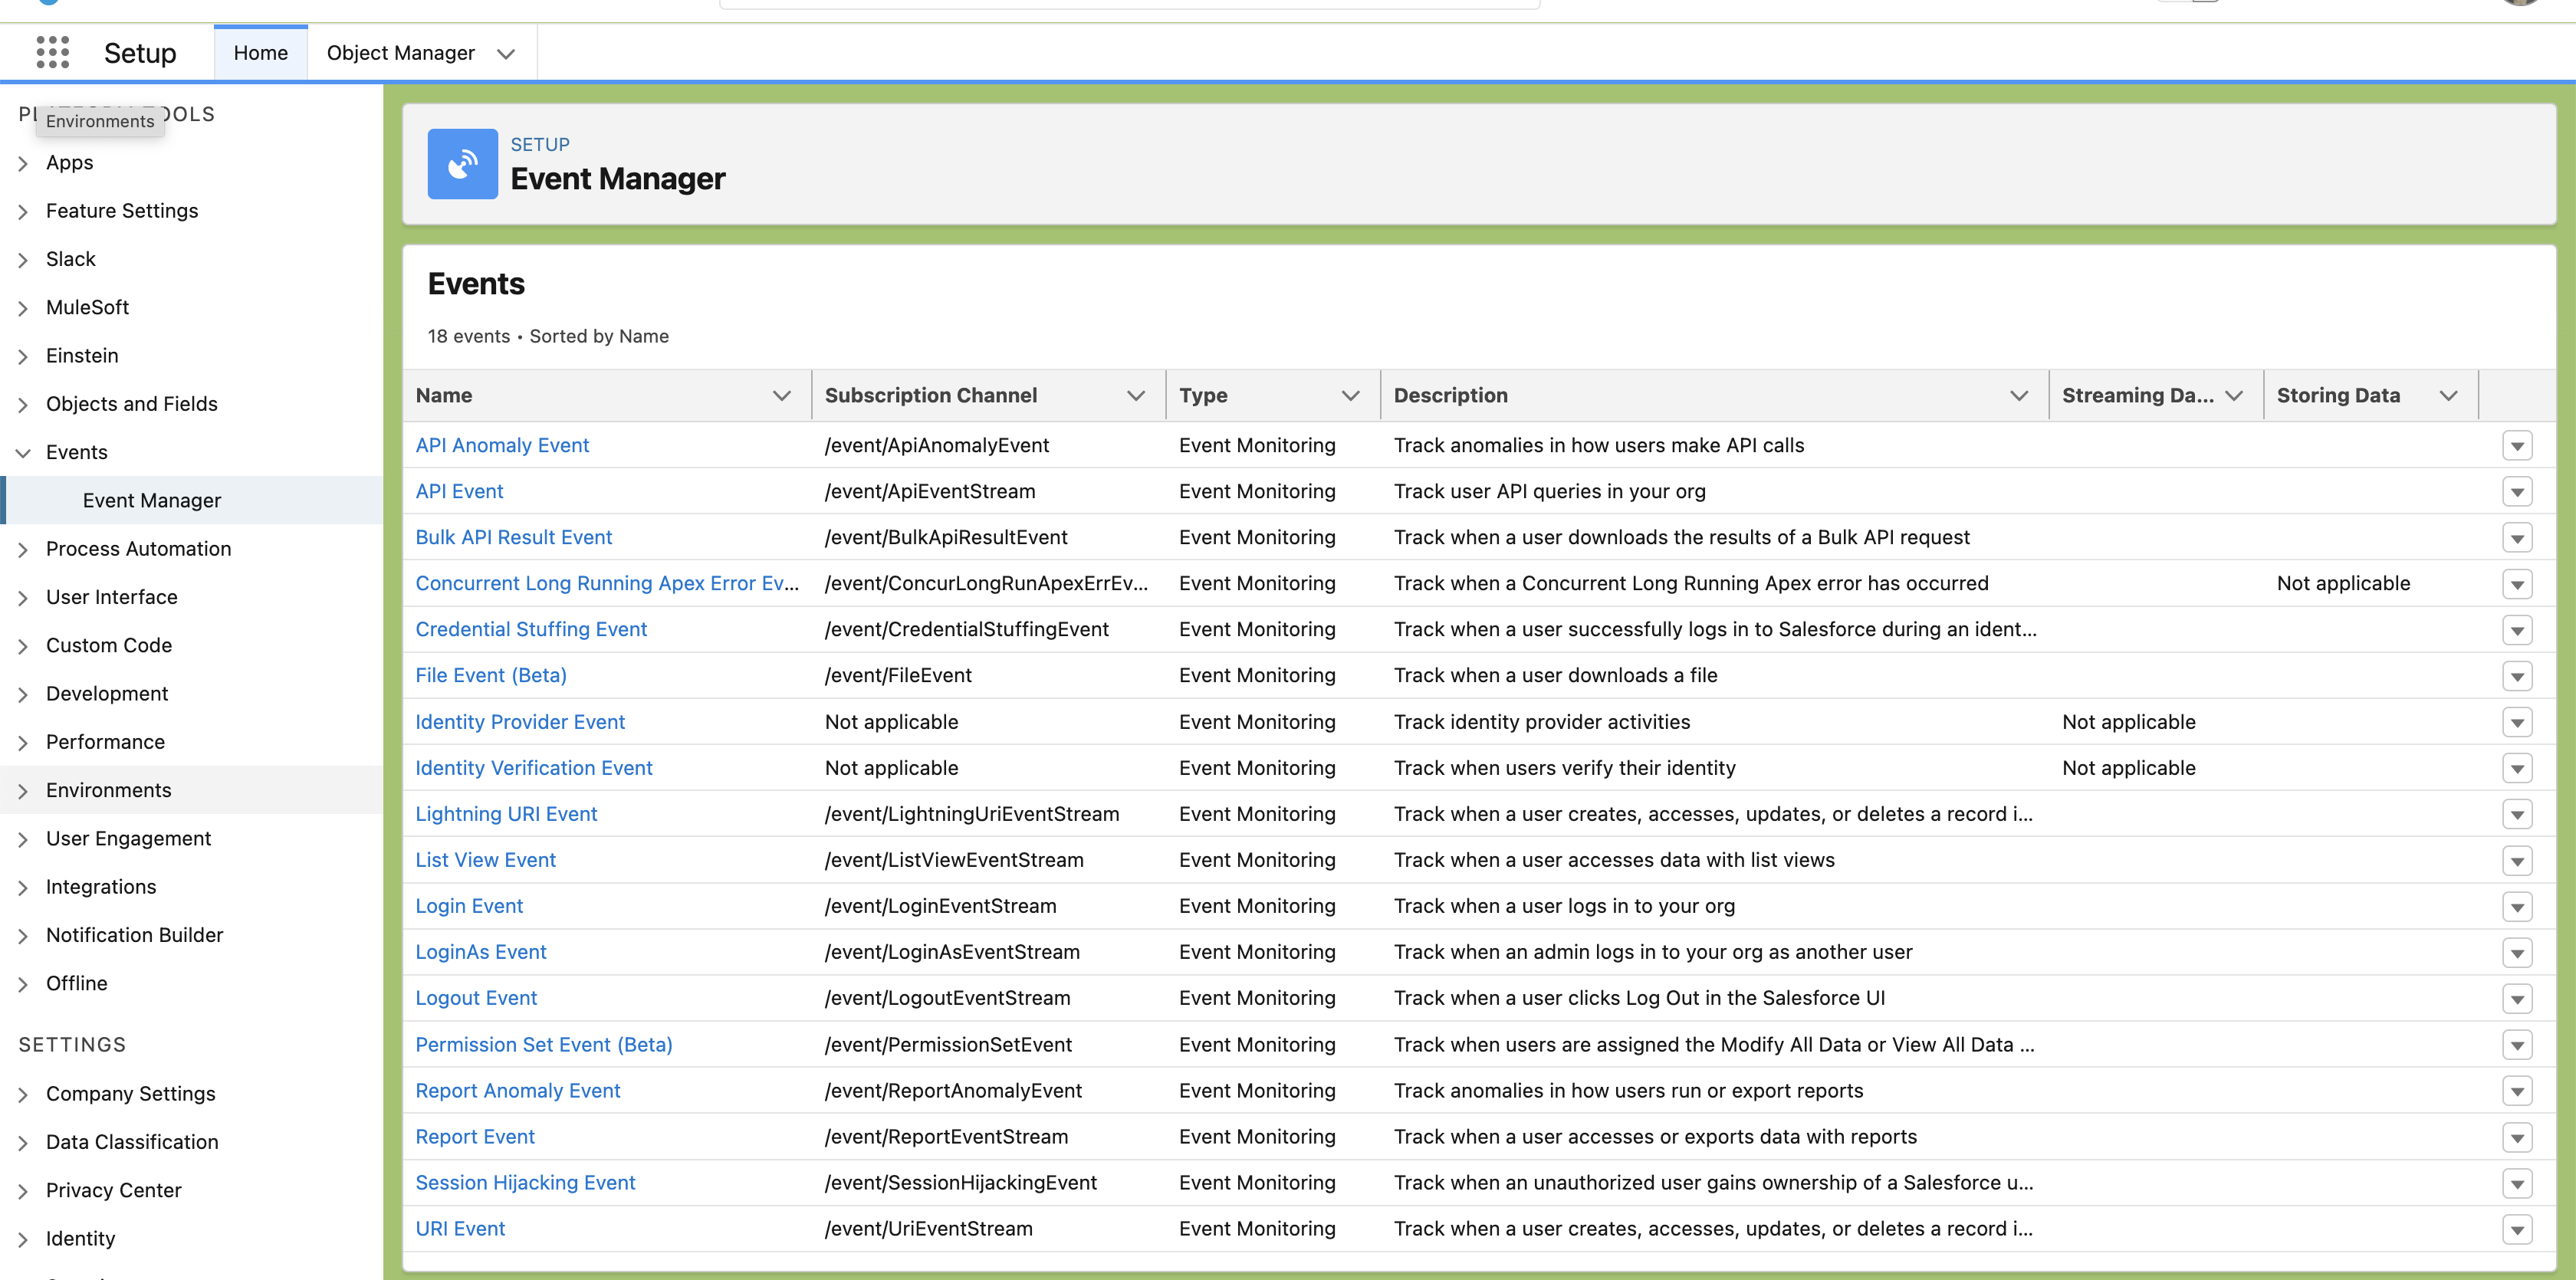Open row actions for URI Event
The height and width of the screenshot is (1280, 2576).
pos(2516,1230)
